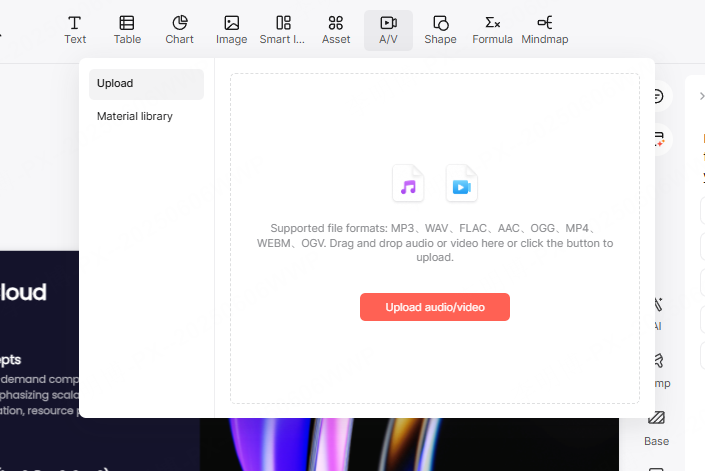Open the Formula tool
Screen dimensions: 705x471
tap(492, 30)
